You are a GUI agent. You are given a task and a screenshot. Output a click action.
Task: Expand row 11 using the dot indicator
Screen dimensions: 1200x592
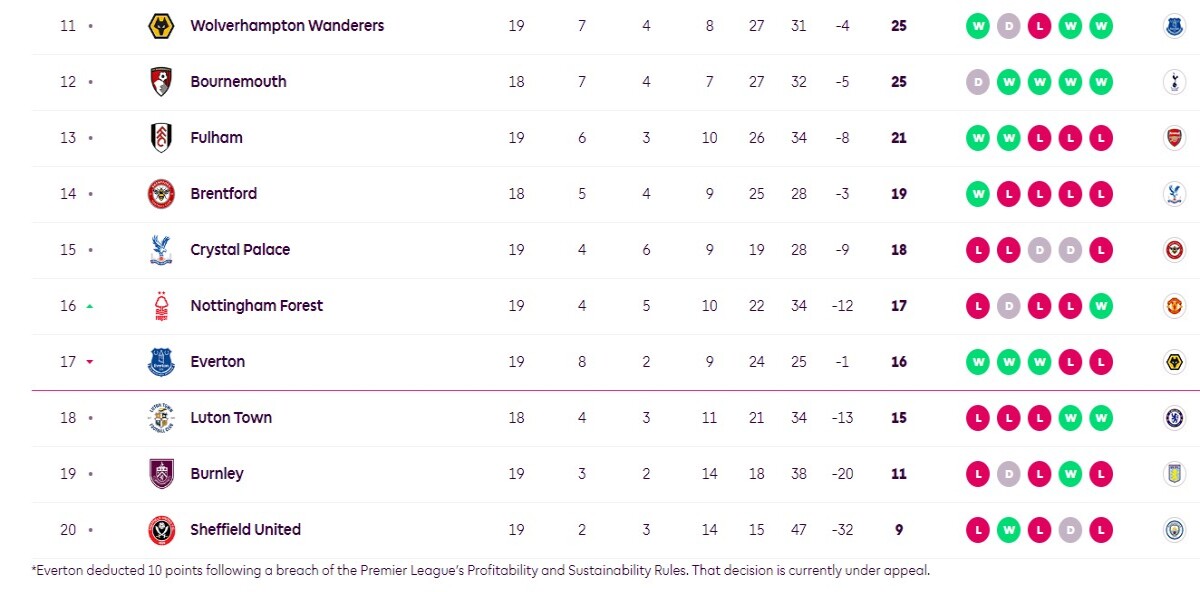coord(90,26)
